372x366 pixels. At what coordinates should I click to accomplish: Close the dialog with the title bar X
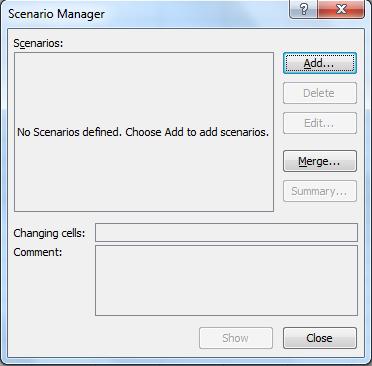[x=341, y=9]
